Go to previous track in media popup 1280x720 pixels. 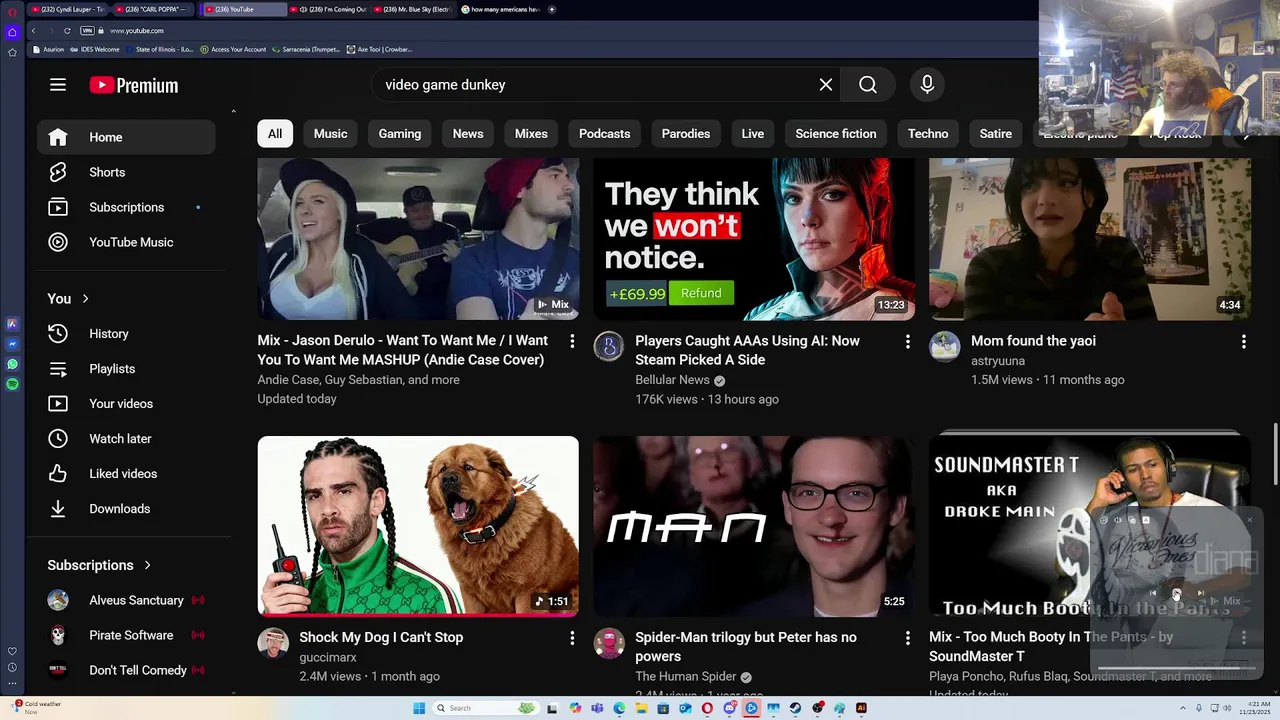[1153, 593]
